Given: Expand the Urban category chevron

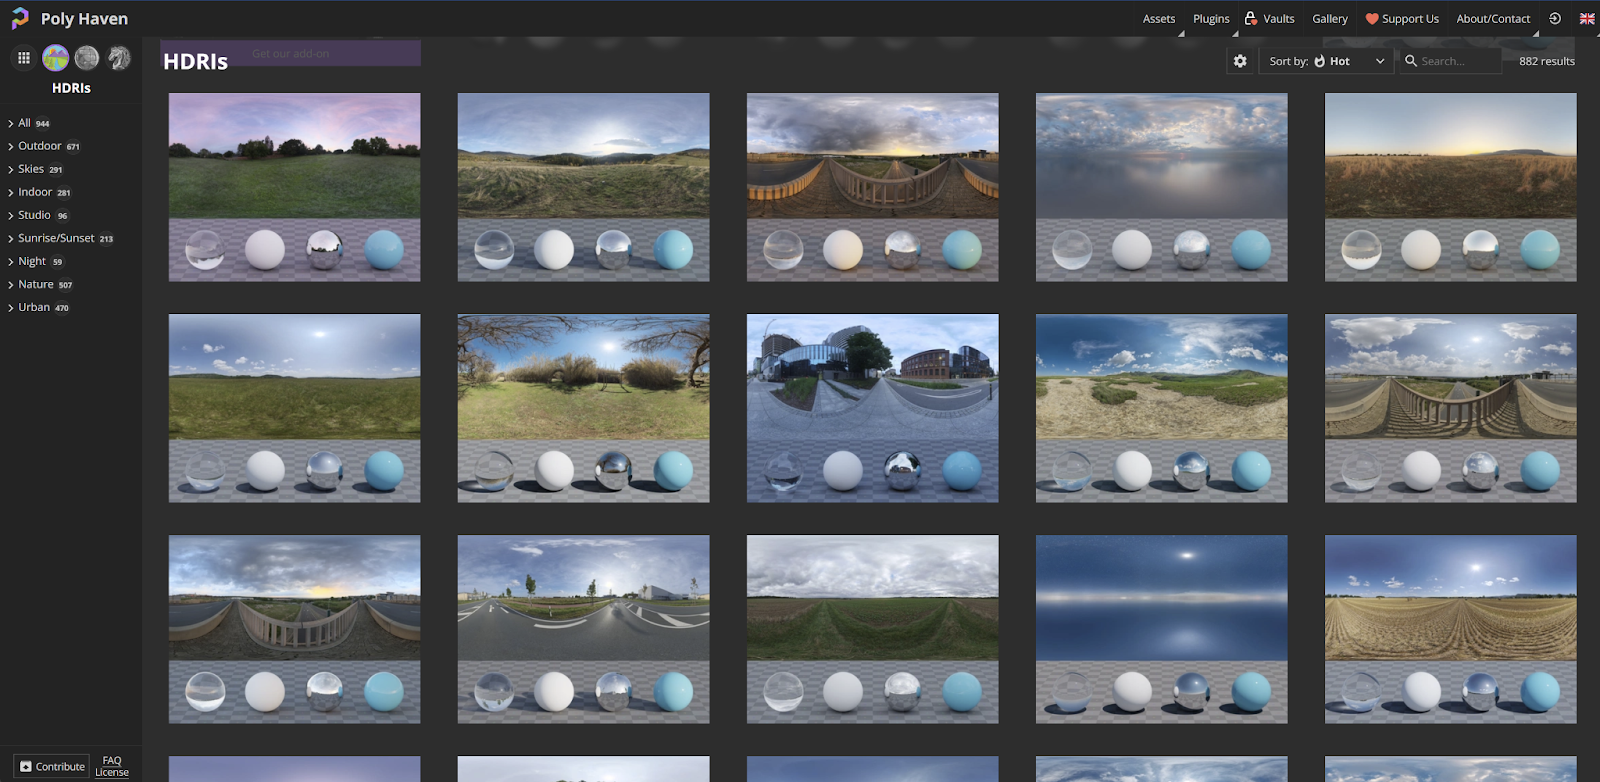Looking at the screenshot, I should click(x=10, y=308).
